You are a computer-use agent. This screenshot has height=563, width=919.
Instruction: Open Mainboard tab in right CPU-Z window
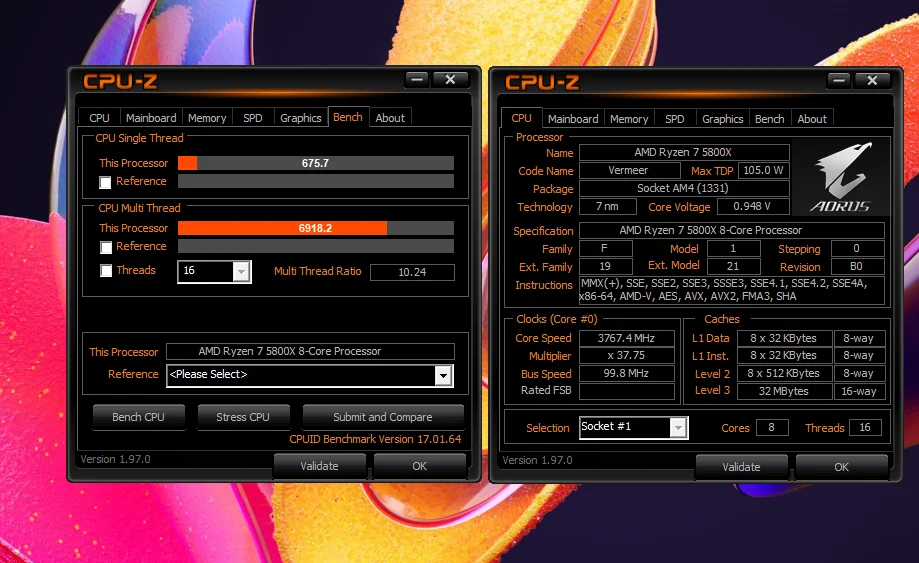coord(573,119)
